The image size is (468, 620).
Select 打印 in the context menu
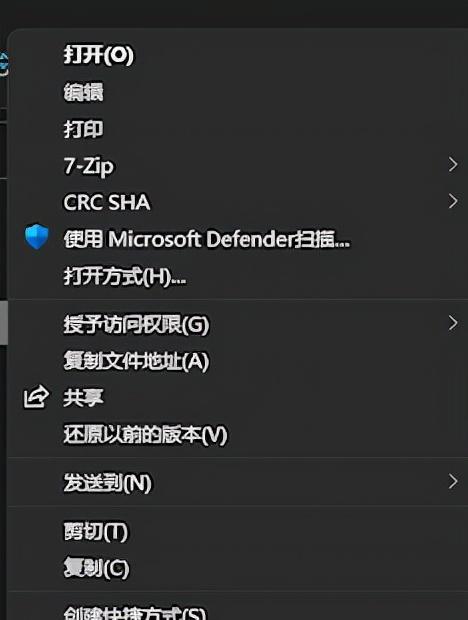(x=83, y=129)
